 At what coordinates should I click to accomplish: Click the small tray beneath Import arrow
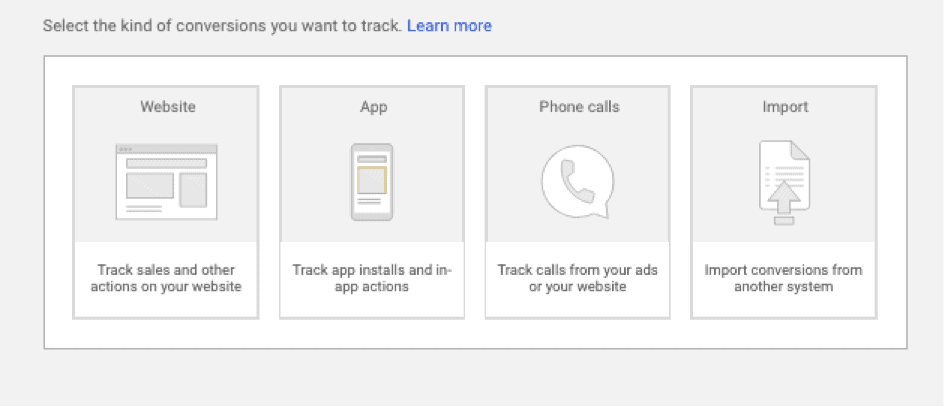point(784,221)
